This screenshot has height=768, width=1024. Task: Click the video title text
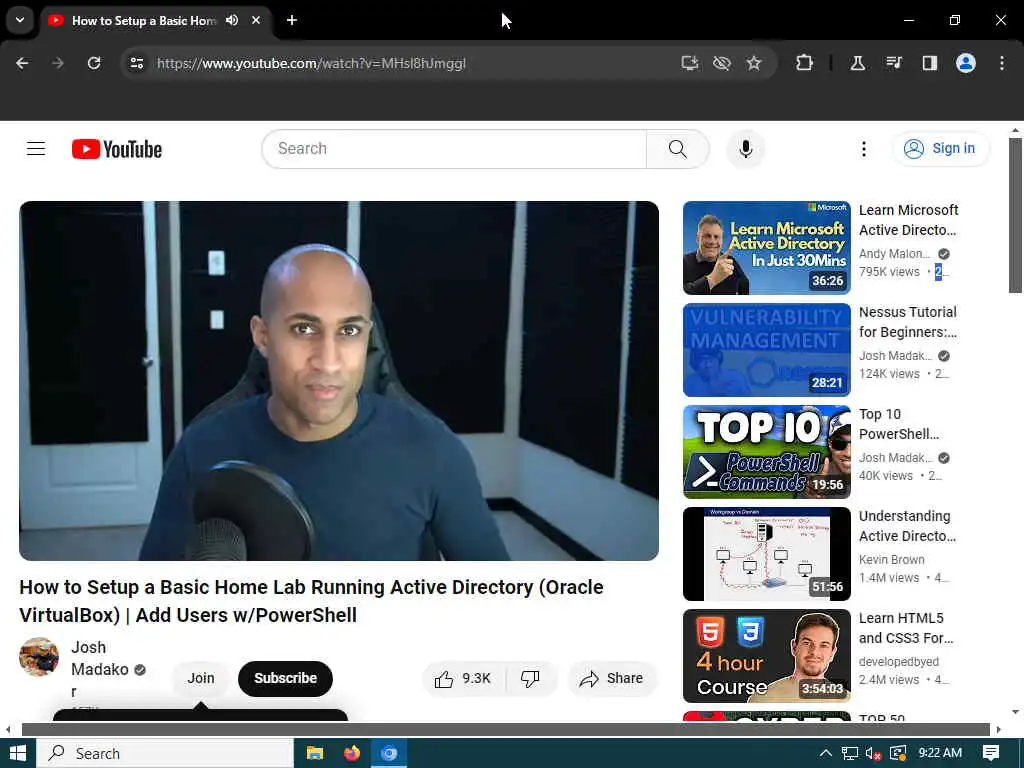(312, 601)
